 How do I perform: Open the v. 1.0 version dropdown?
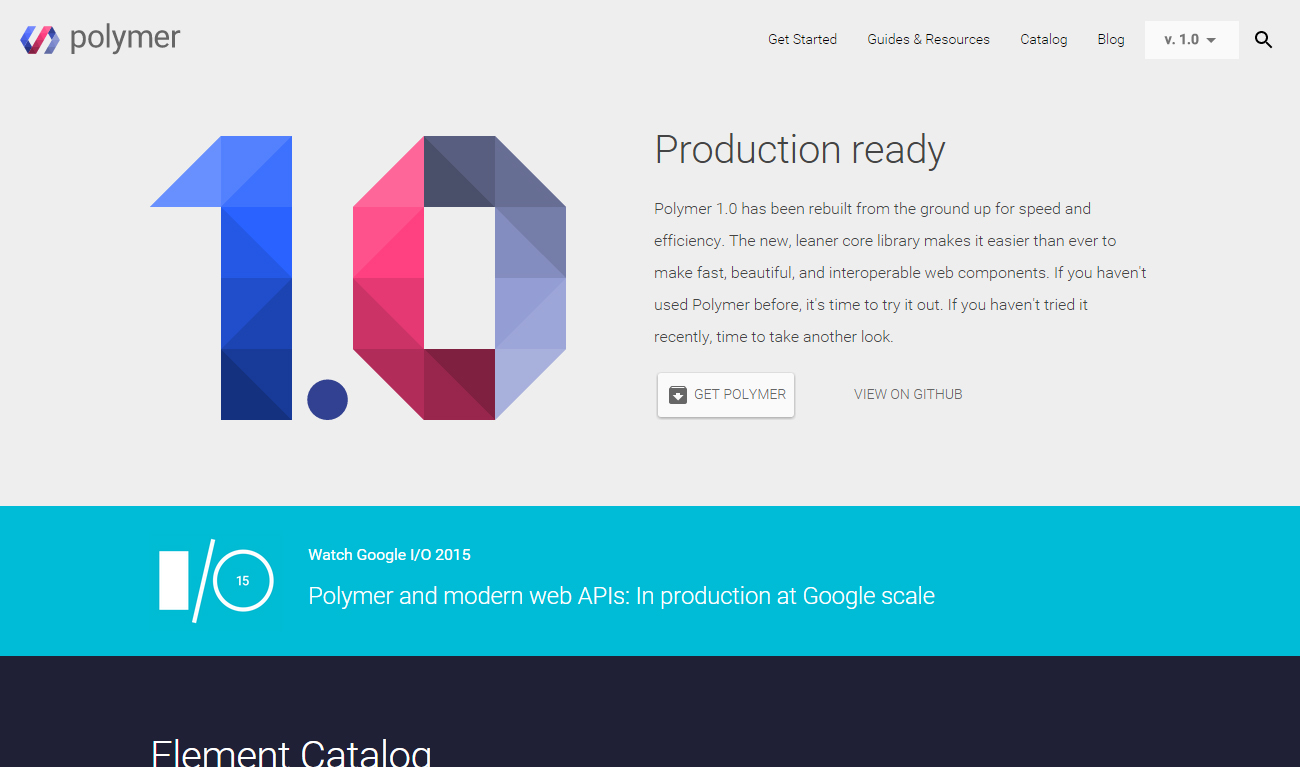click(x=1191, y=40)
